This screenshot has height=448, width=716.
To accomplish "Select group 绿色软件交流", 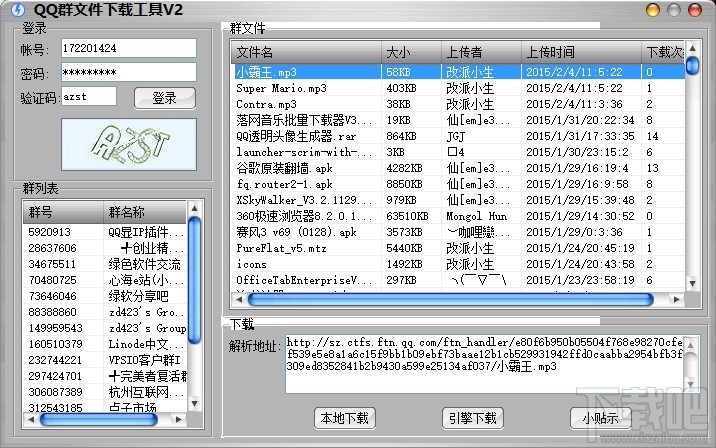I will (x=105, y=264).
